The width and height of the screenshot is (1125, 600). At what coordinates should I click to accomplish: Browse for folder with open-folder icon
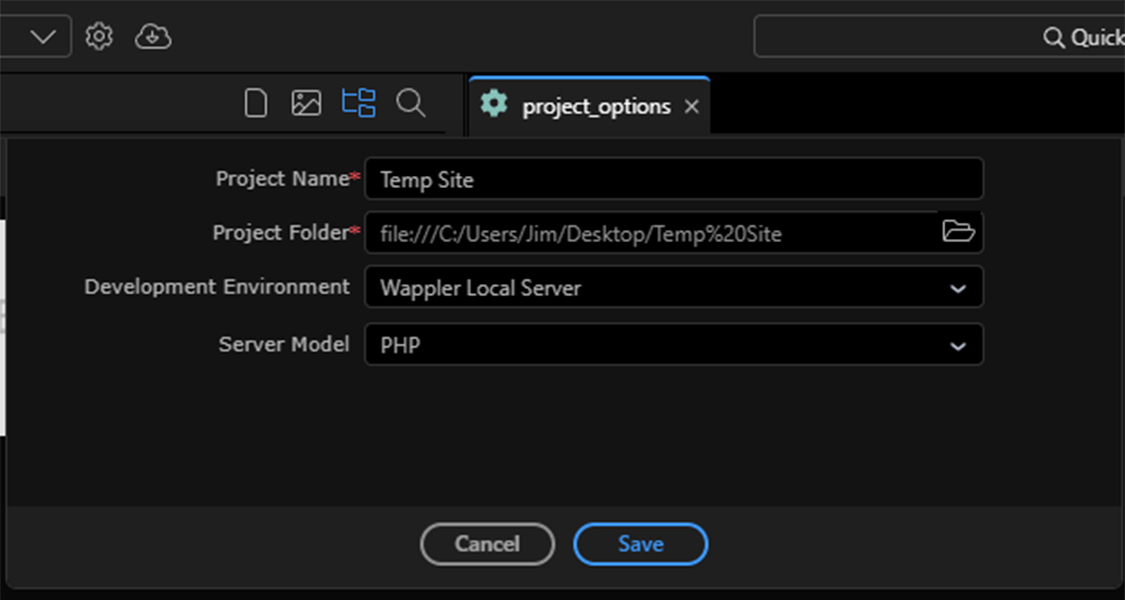(959, 232)
